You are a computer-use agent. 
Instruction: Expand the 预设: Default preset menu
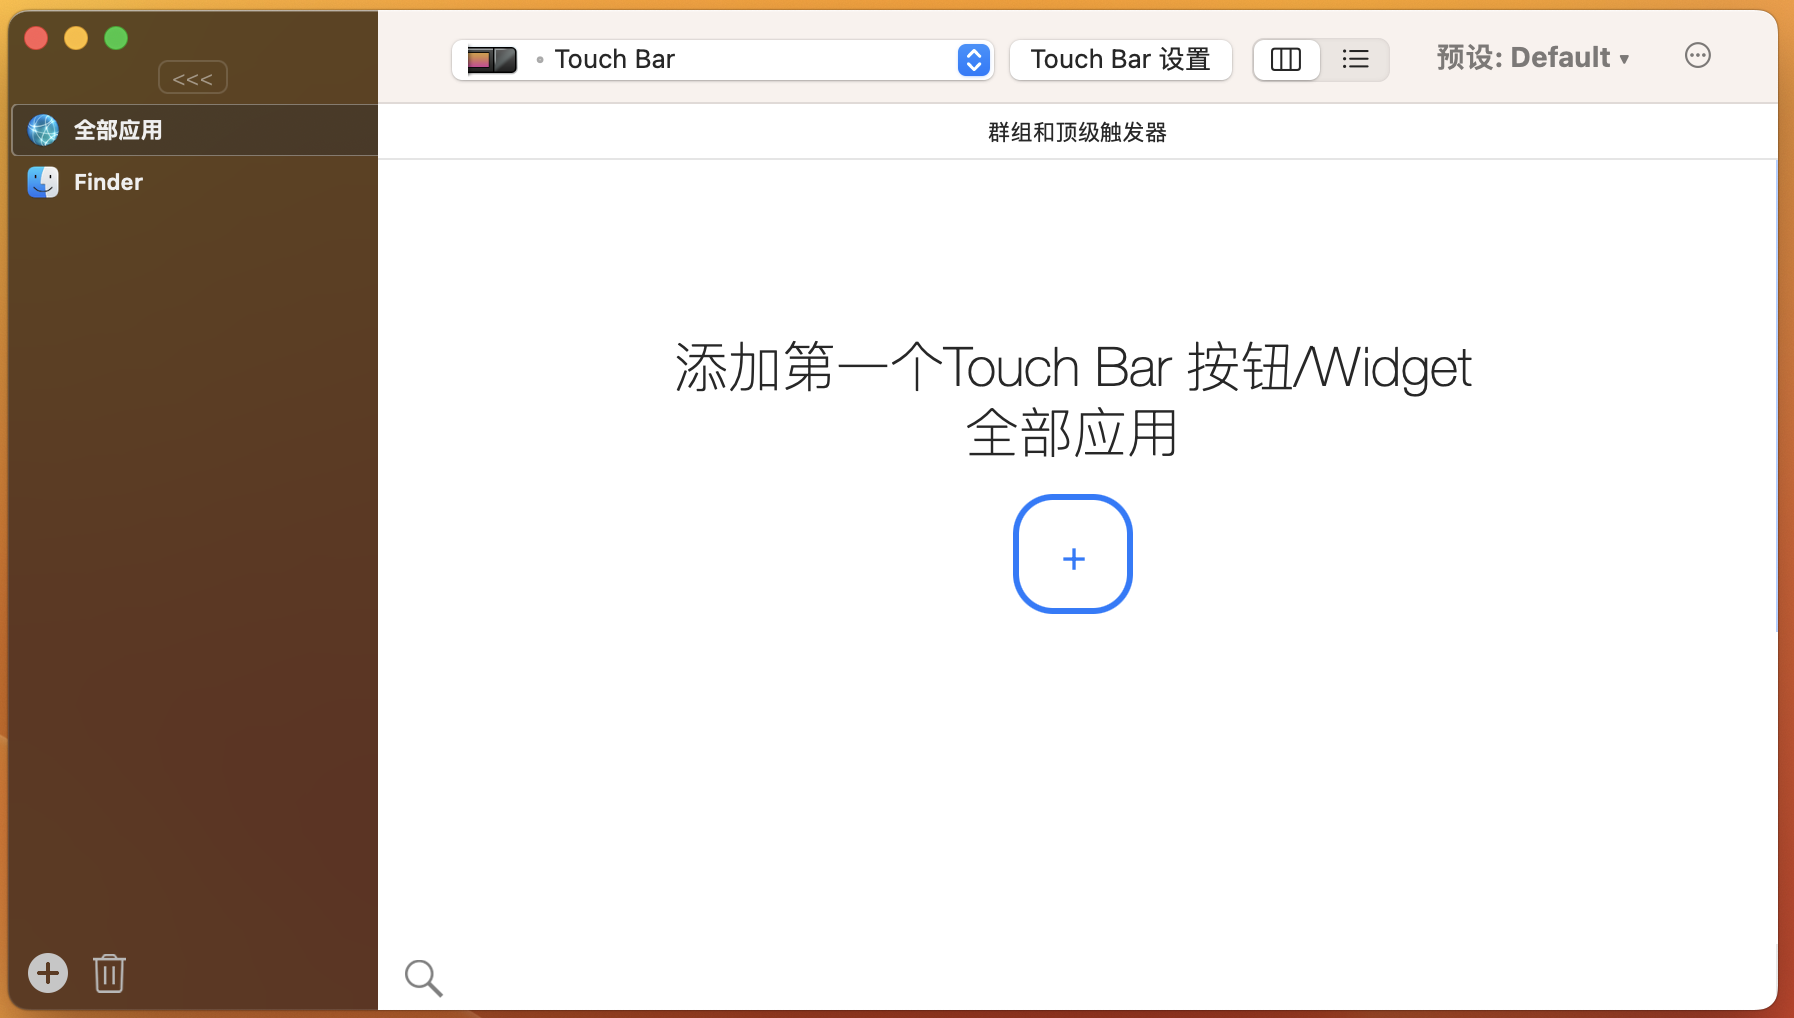[1532, 58]
